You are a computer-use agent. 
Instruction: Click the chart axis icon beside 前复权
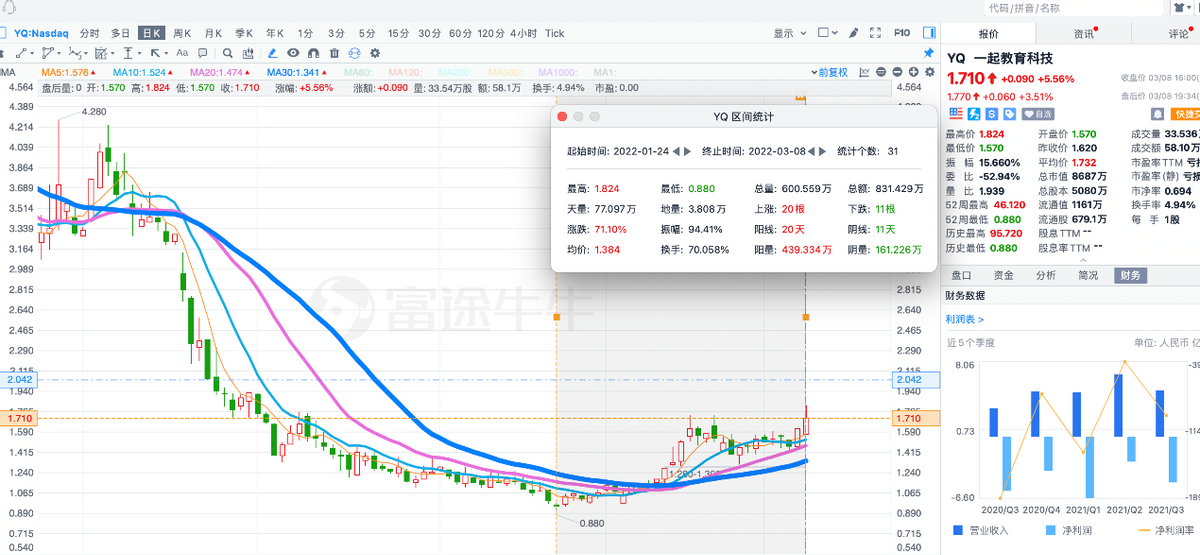tap(864, 72)
